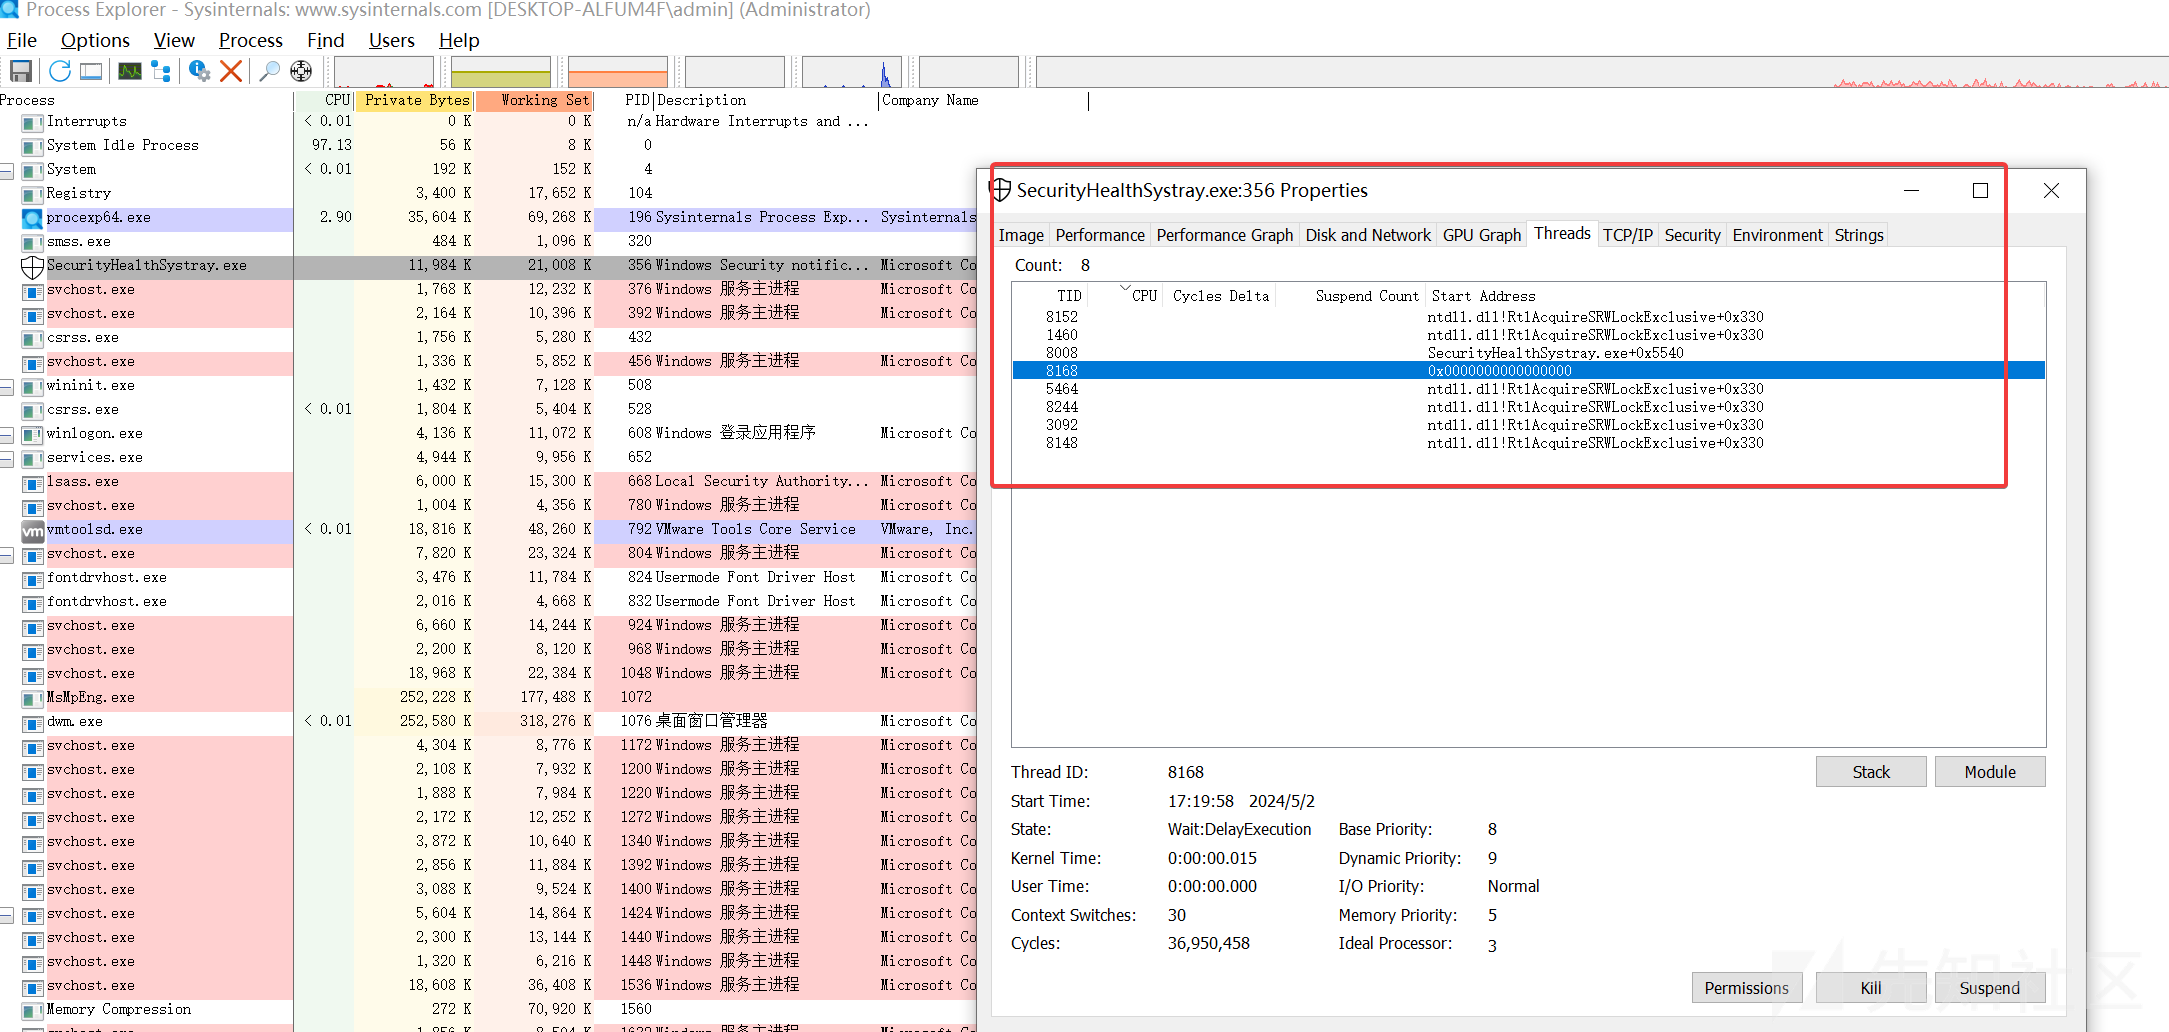Switch to the TCP/IP tab
Viewport: 2169px width, 1032px height.
click(1628, 235)
